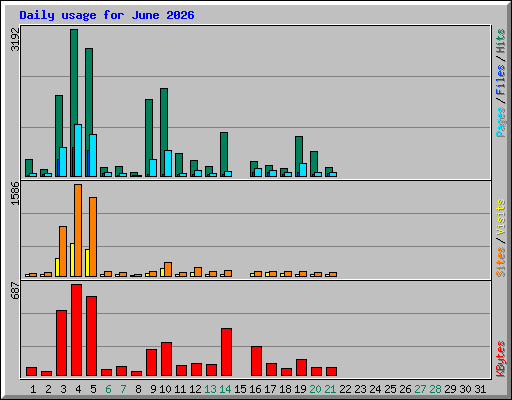This screenshot has width=512, height=400.
Task: Select the orange sites bar for day 4
Action: click(78, 230)
